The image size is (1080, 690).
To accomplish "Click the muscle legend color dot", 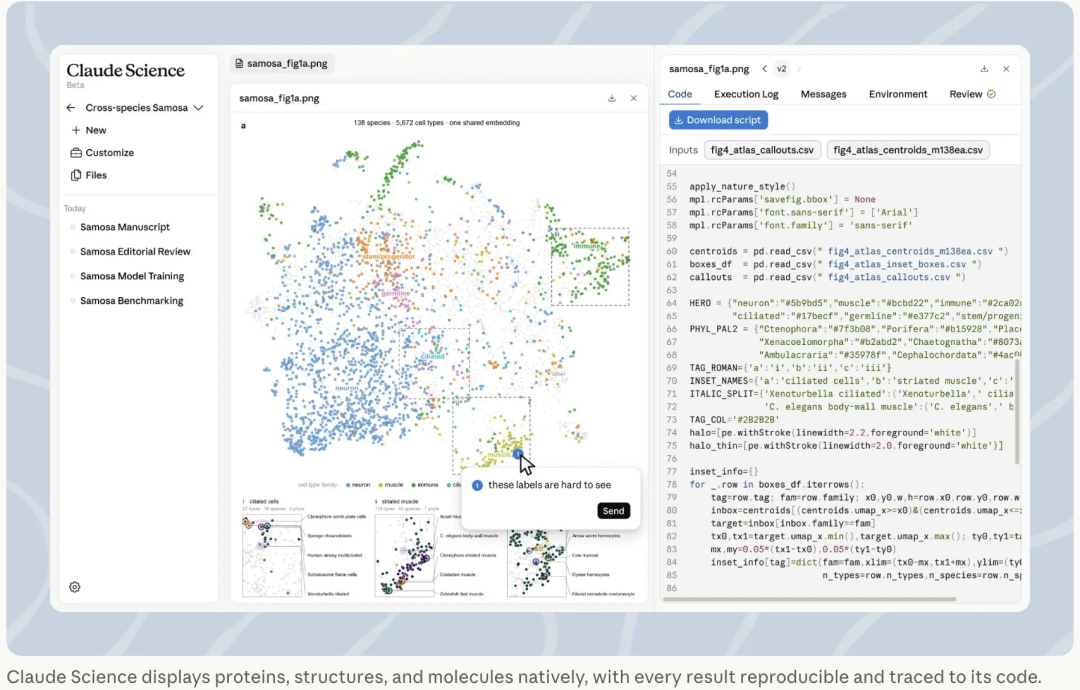I will pos(381,485).
